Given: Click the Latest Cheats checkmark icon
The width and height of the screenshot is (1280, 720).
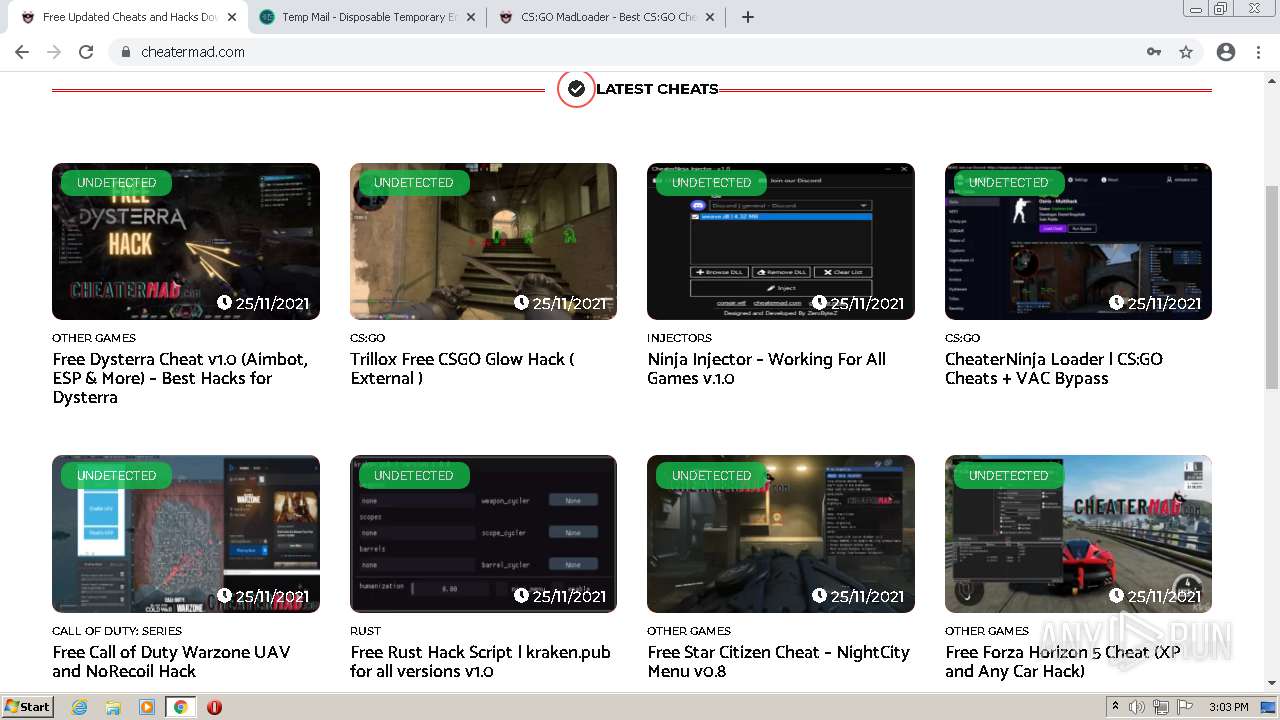Looking at the screenshot, I should pos(576,89).
